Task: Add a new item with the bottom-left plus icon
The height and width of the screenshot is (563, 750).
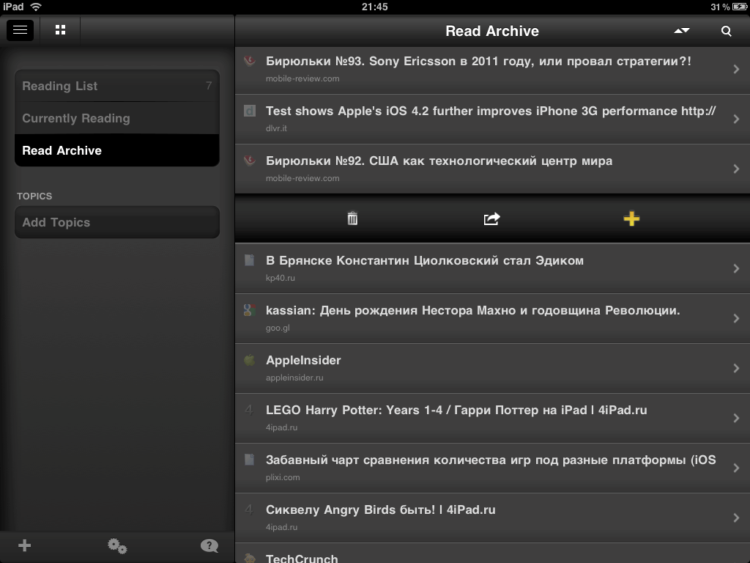Action: tap(24, 545)
